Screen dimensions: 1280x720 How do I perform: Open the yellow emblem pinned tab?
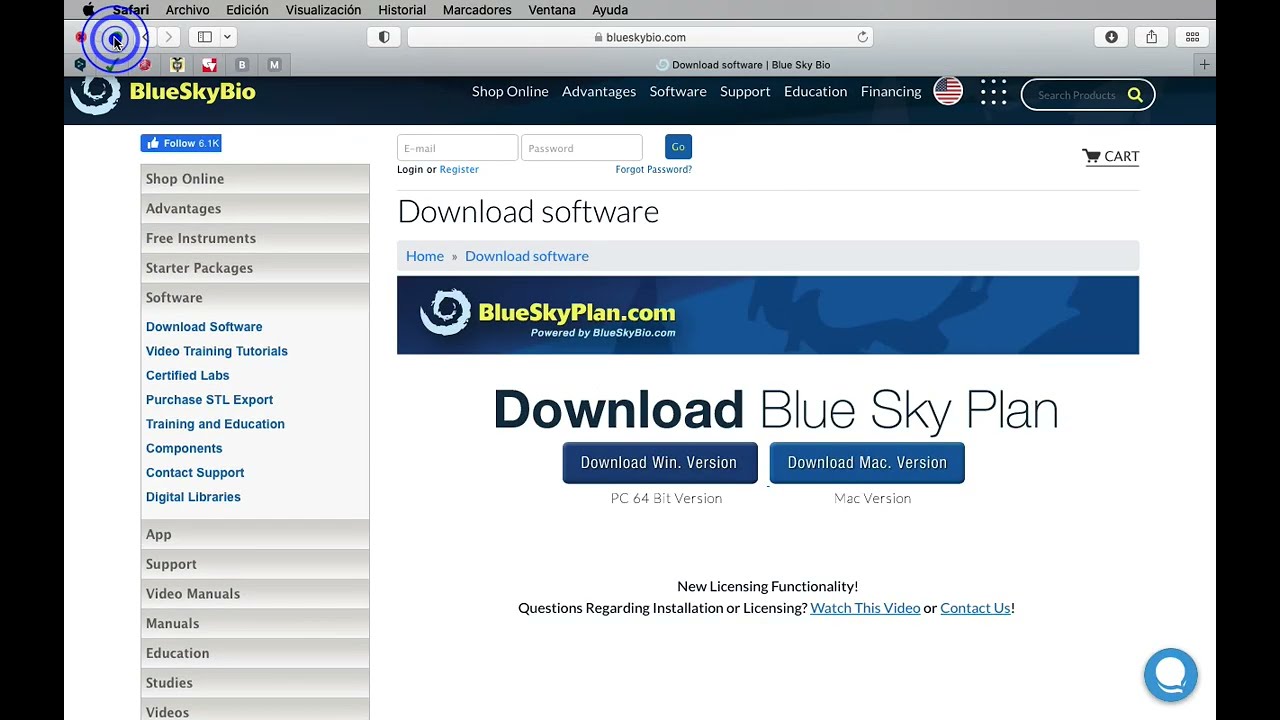pos(177,65)
